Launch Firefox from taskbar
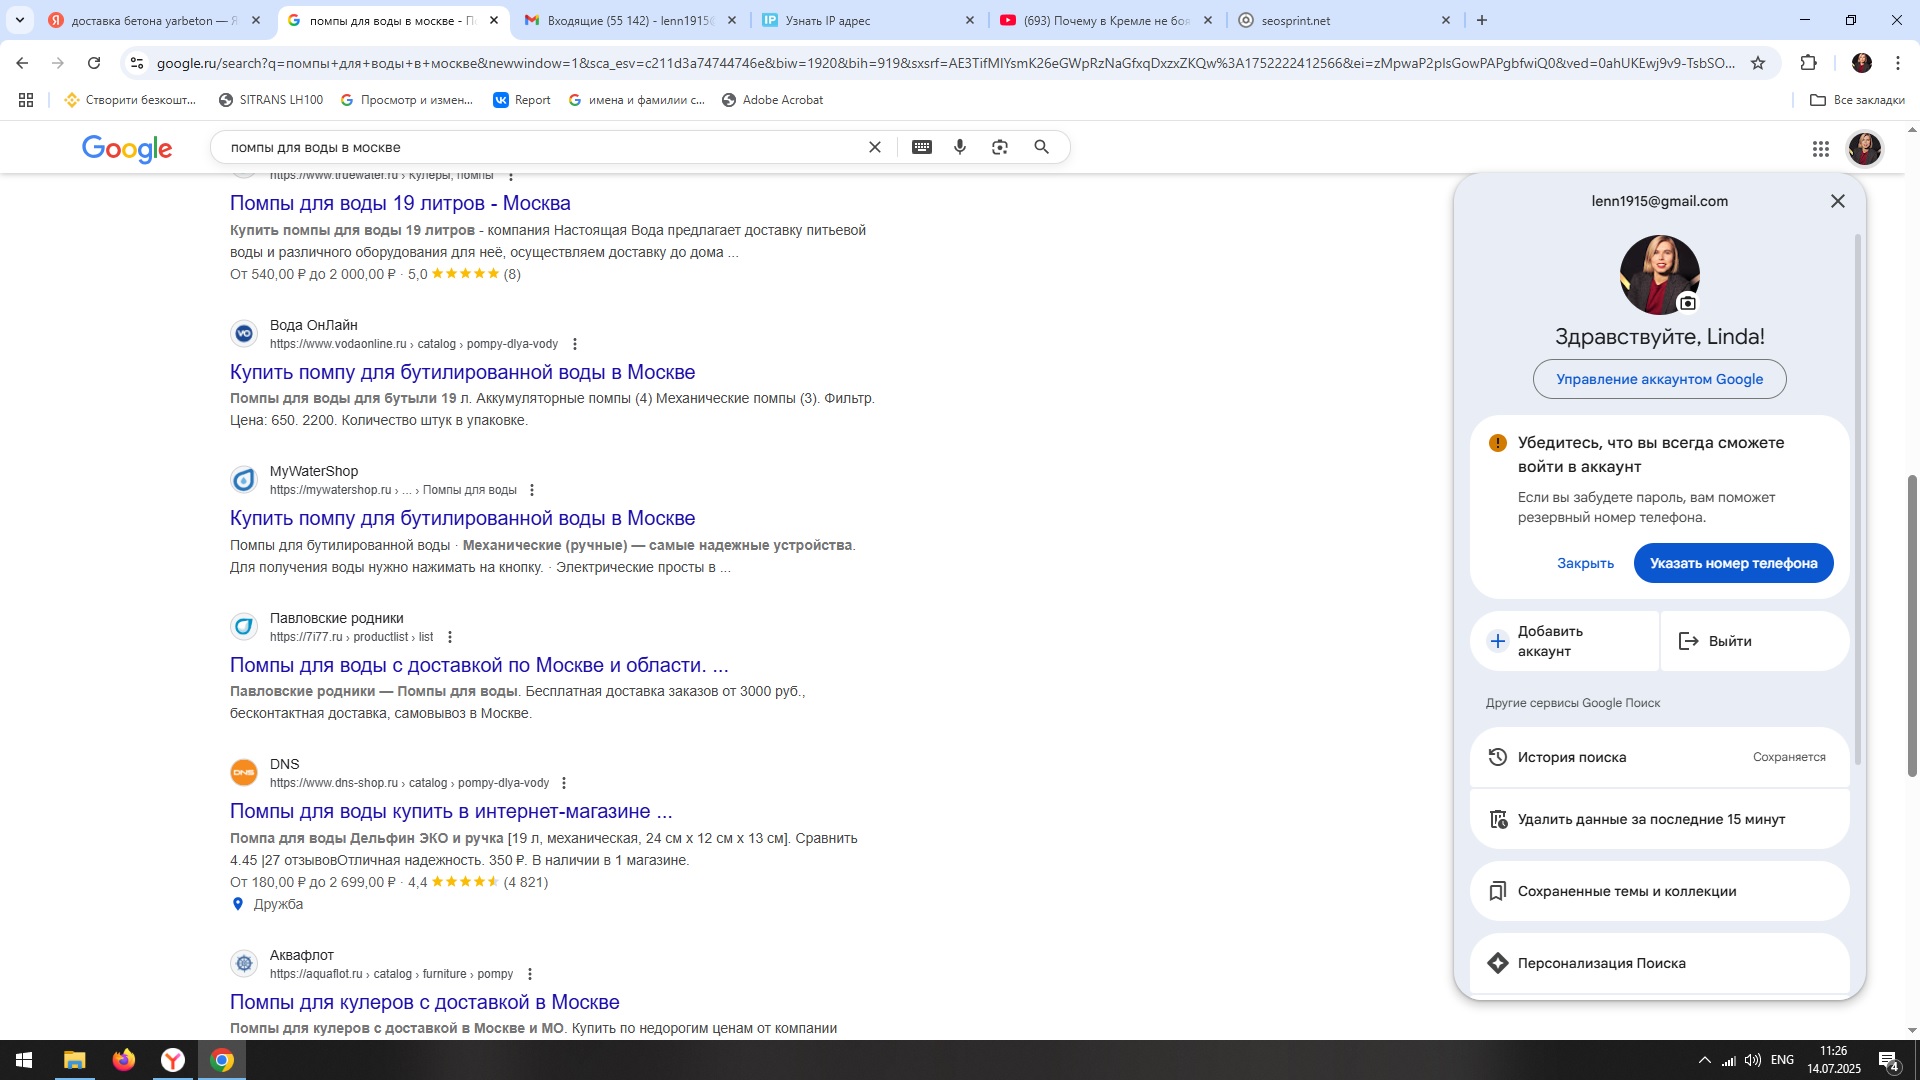 [x=124, y=1060]
